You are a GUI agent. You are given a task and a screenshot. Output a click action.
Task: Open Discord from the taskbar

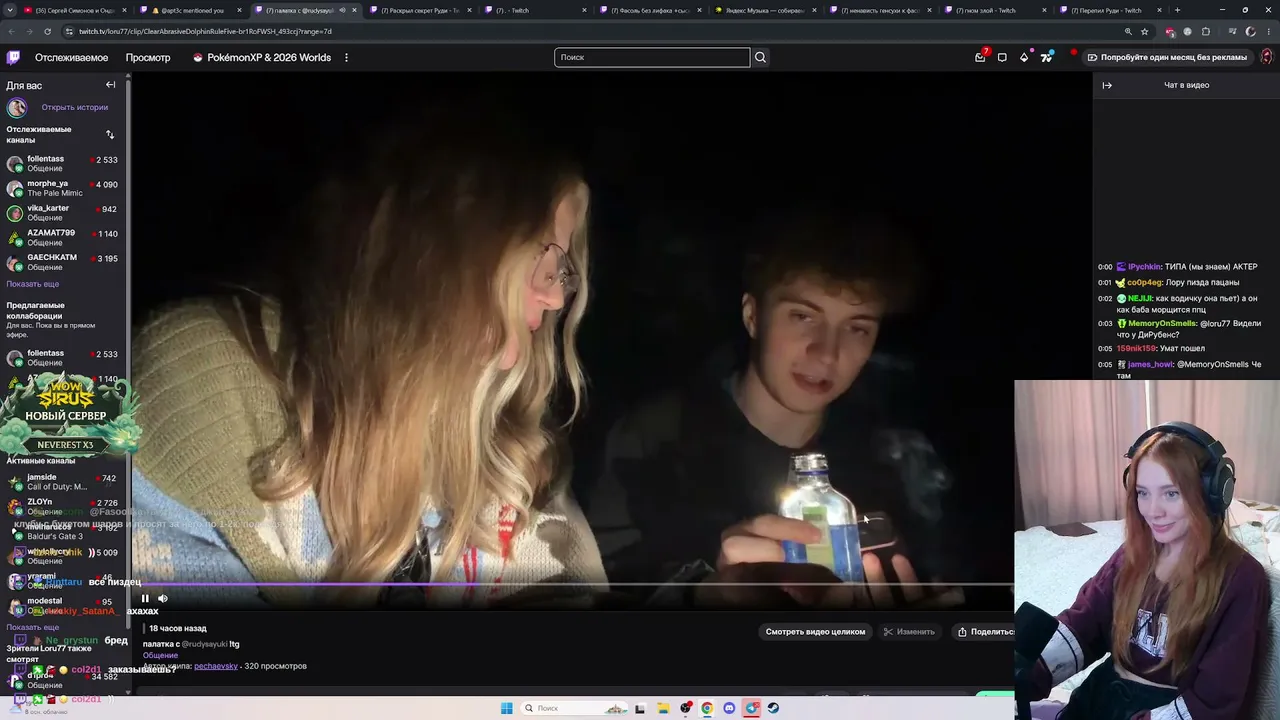pyautogui.click(x=729, y=708)
